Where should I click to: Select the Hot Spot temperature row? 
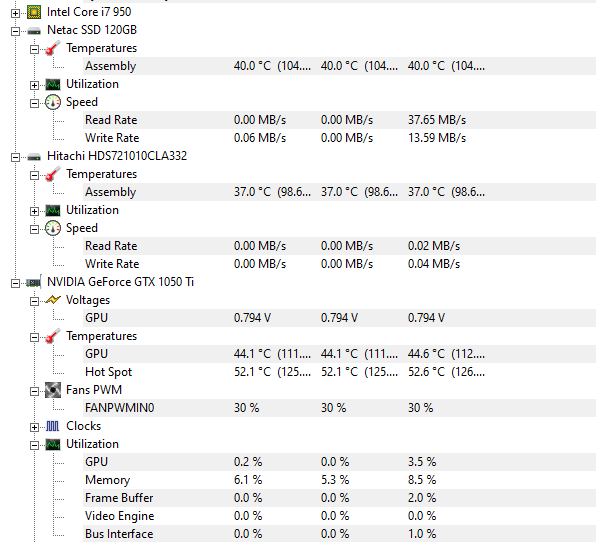(x=339, y=372)
